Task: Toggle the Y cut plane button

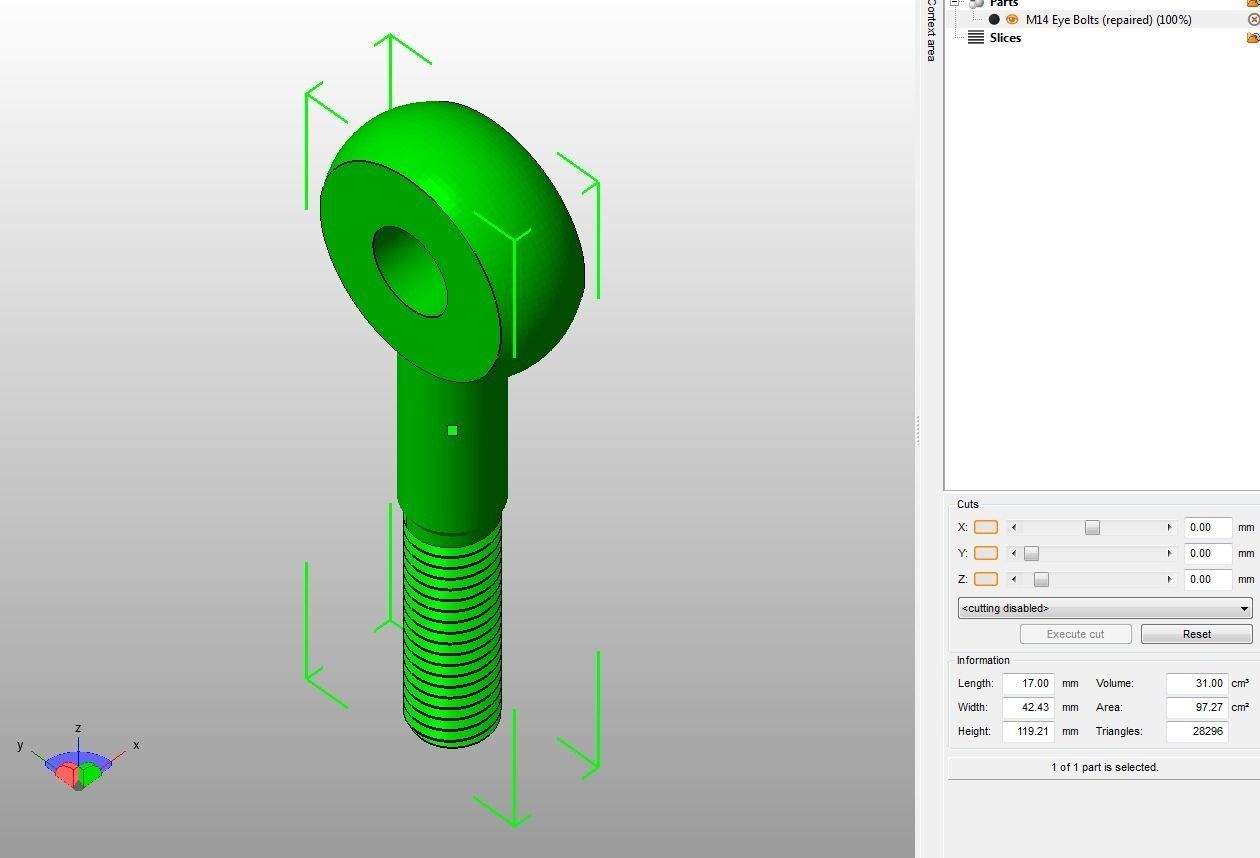Action: pos(986,553)
